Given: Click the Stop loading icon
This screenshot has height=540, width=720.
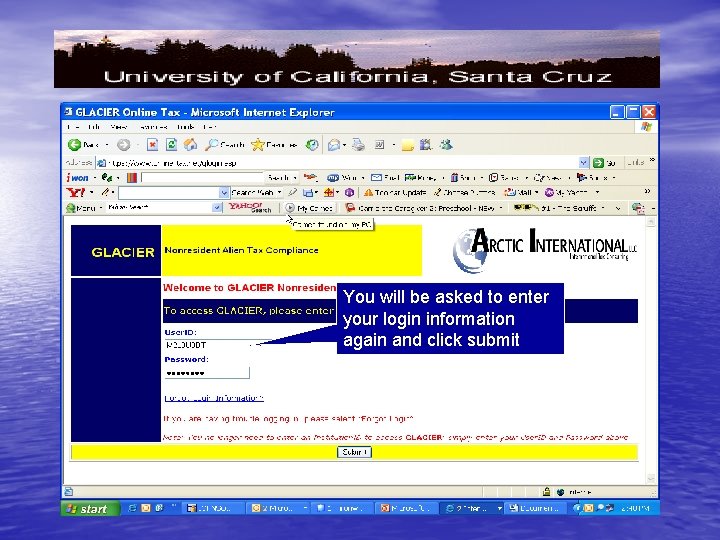Looking at the screenshot, I should [152, 145].
